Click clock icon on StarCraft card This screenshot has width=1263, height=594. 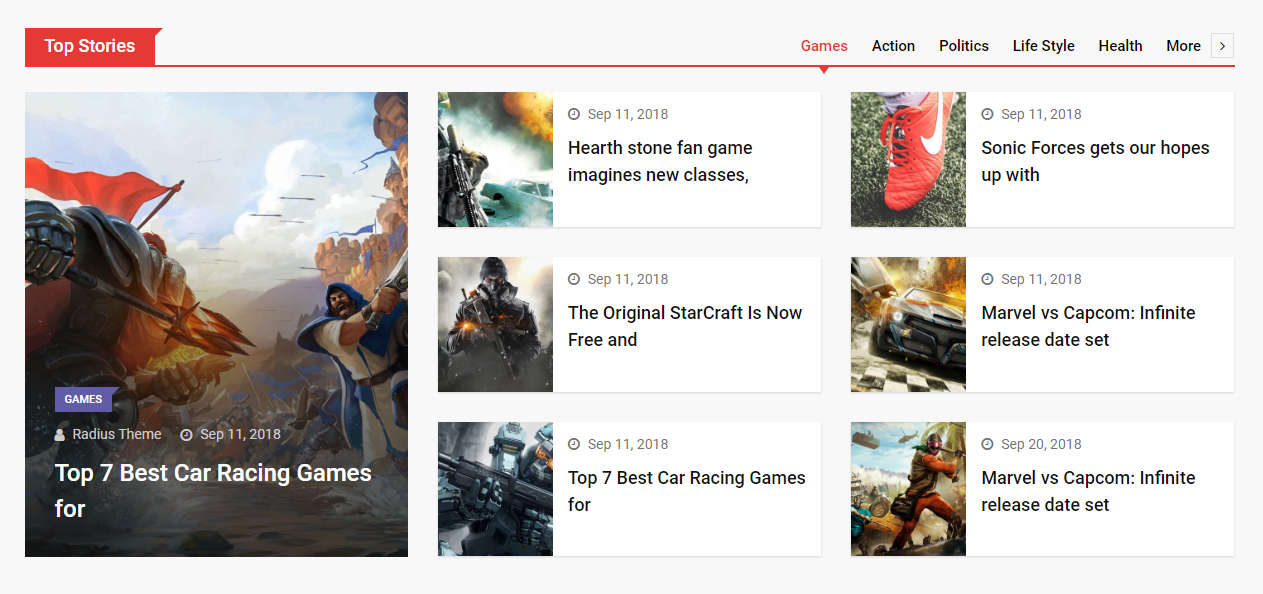pyautogui.click(x=574, y=279)
